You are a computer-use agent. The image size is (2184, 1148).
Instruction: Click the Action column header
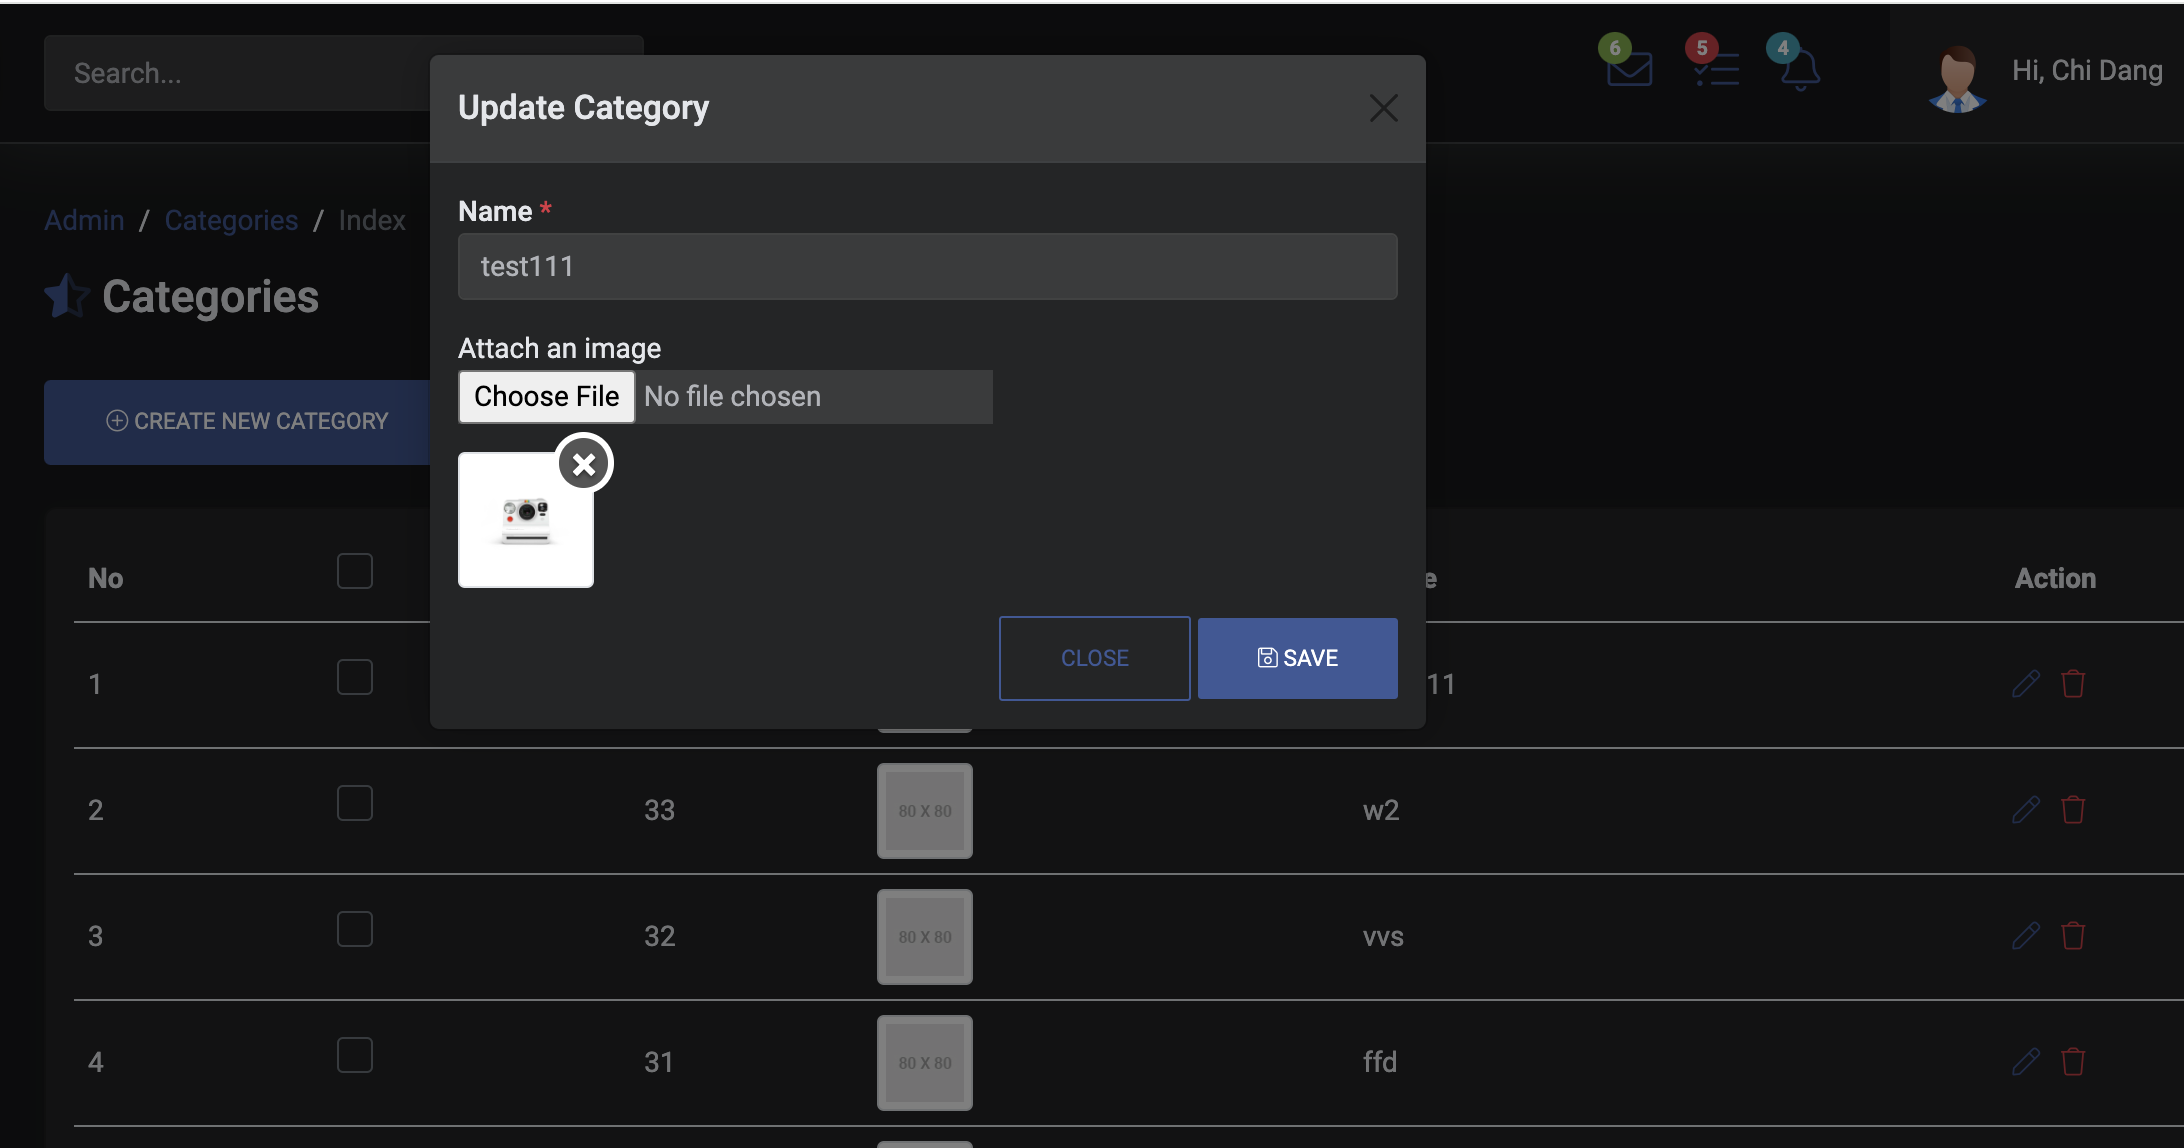point(2055,578)
